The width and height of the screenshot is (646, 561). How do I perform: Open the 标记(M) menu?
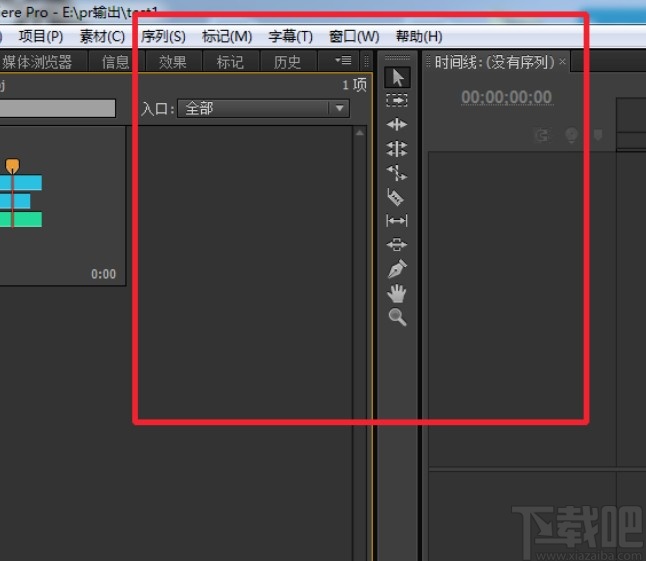pyautogui.click(x=227, y=37)
